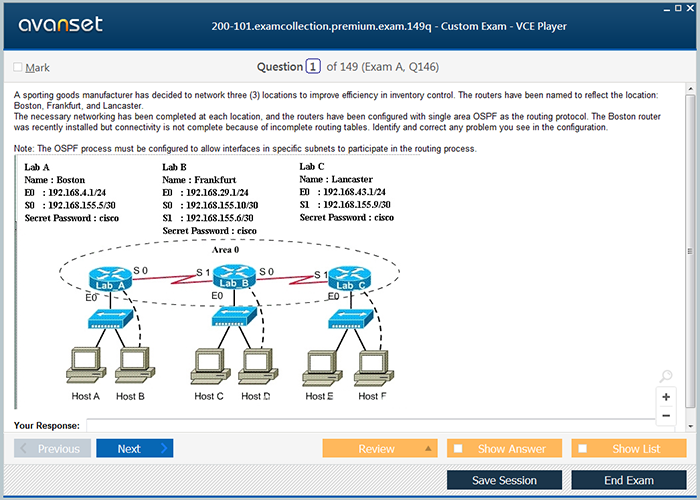The height and width of the screenshot is (500, 700).
Task: Select the Host F computer icon
Action: [x=374, y=368]
